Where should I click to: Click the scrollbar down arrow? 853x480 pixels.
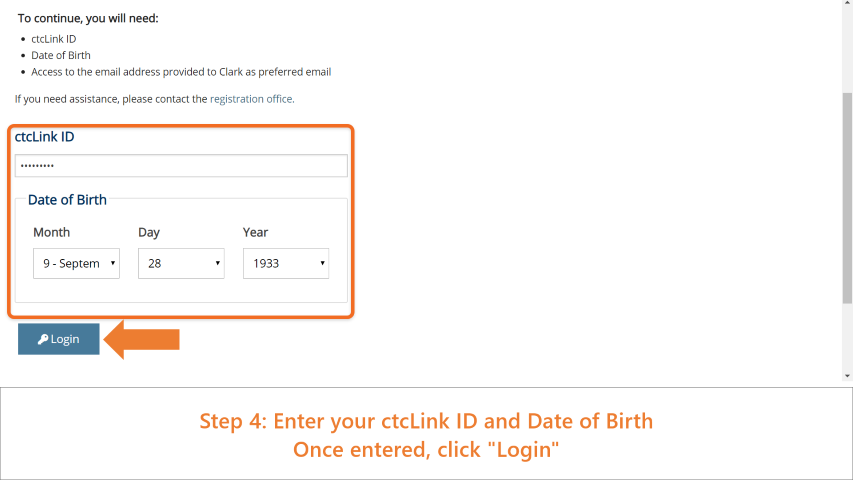[847, 376]
